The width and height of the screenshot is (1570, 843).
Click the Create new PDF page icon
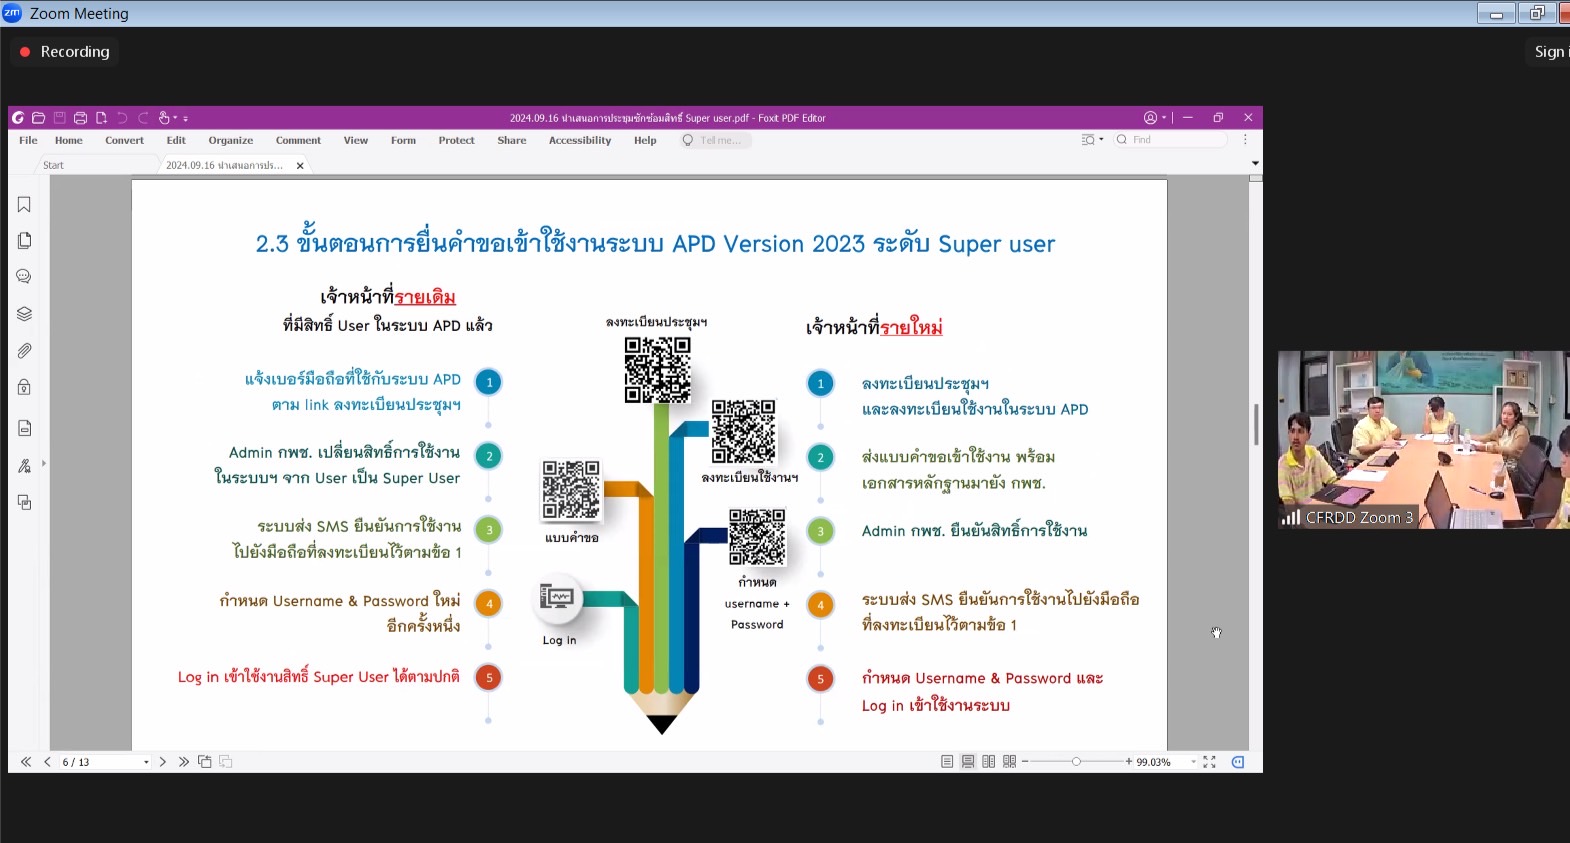click(x=101, y=118)
